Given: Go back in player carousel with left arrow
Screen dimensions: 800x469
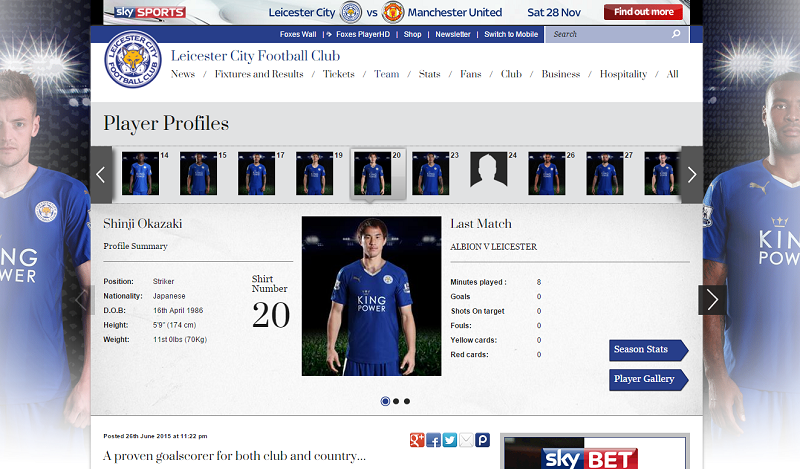Looking at the screenshot, I should [101, 175].
